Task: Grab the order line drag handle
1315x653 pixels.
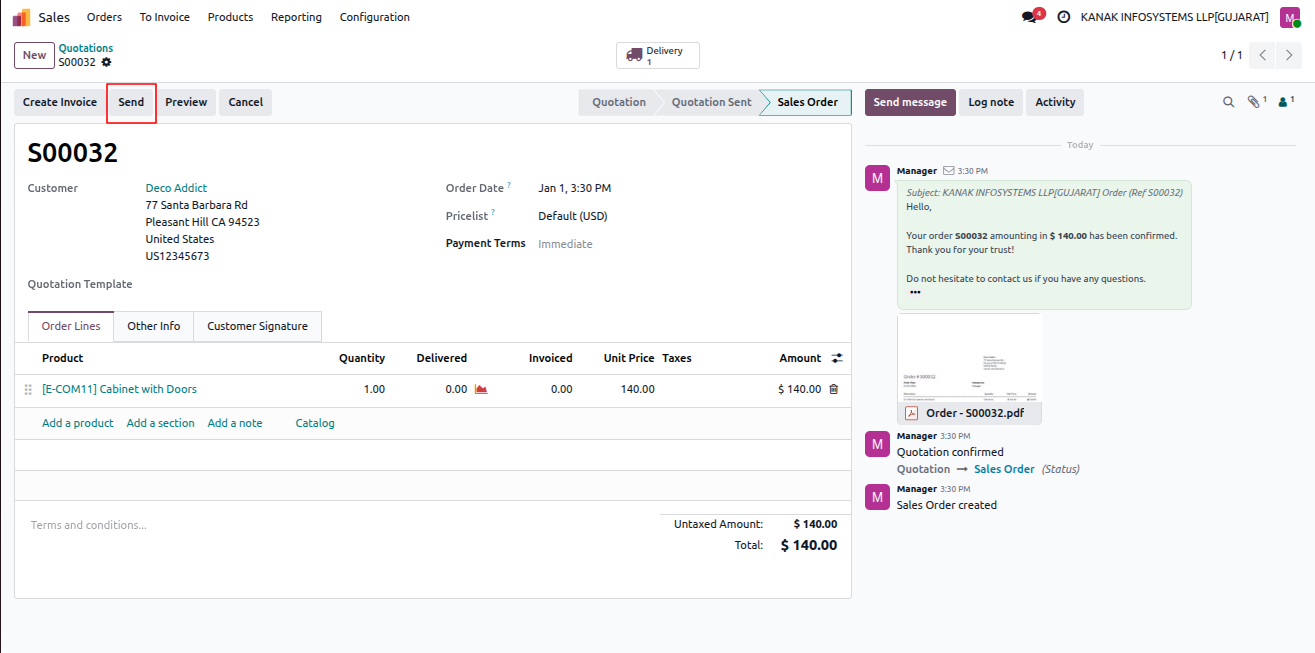Action: (x=28, y=389)
